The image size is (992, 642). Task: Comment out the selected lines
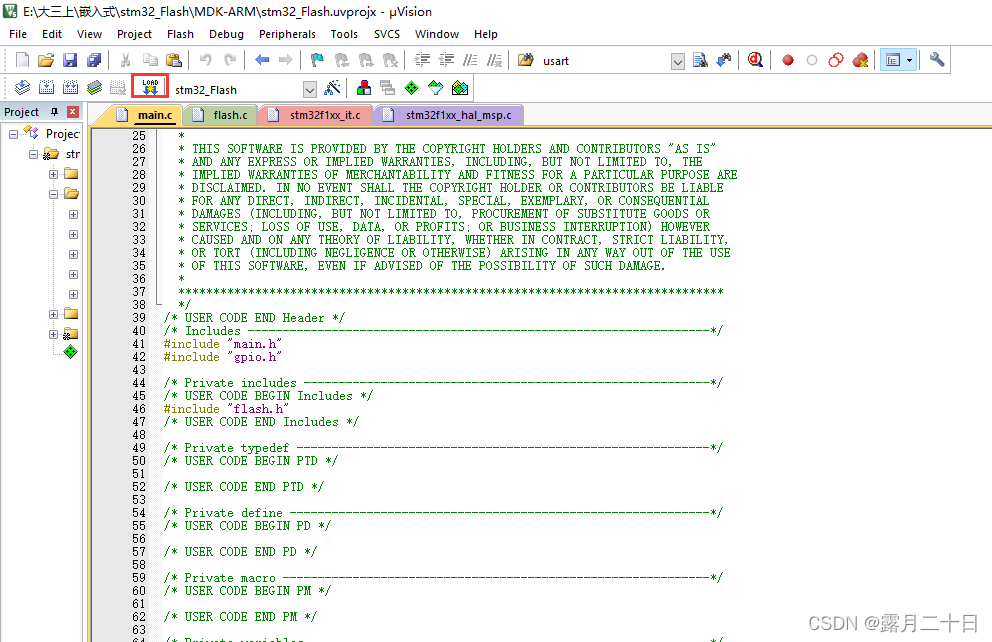(470, 60)
